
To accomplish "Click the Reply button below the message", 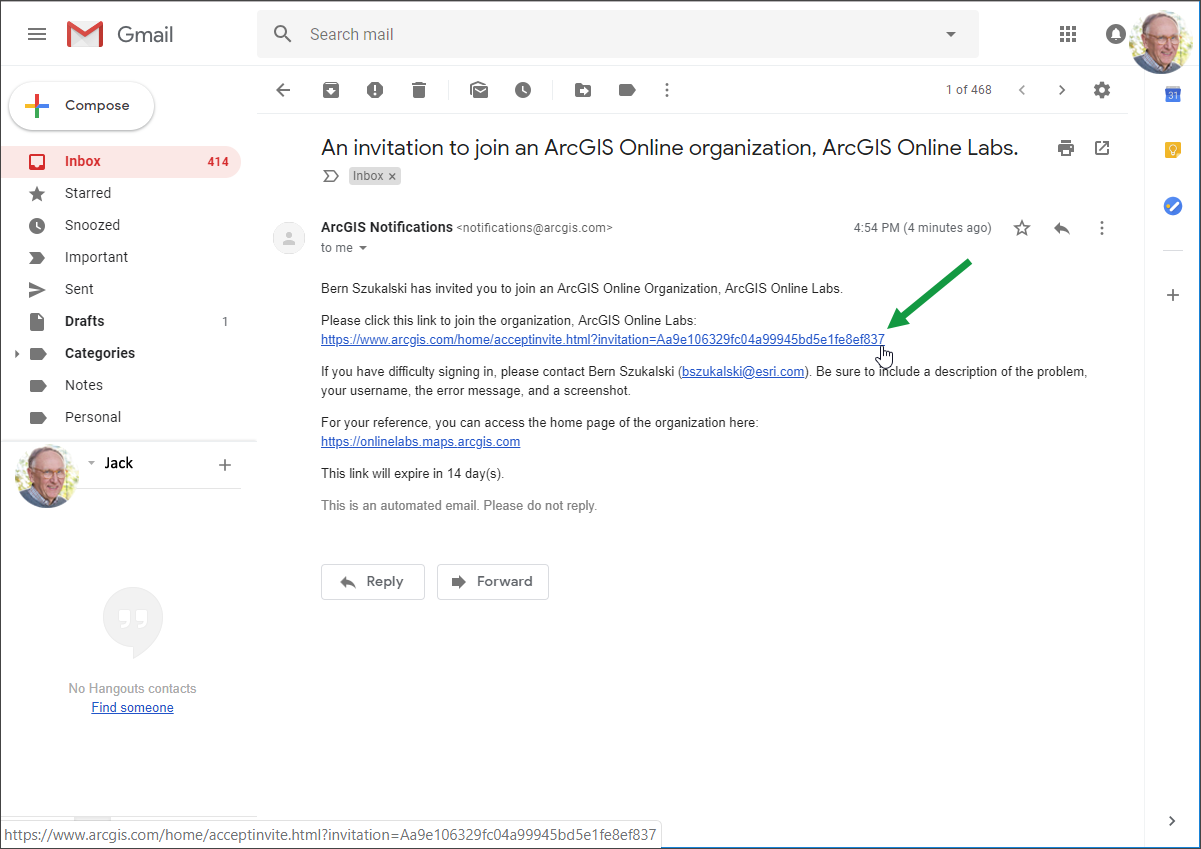I will point(373,582).
